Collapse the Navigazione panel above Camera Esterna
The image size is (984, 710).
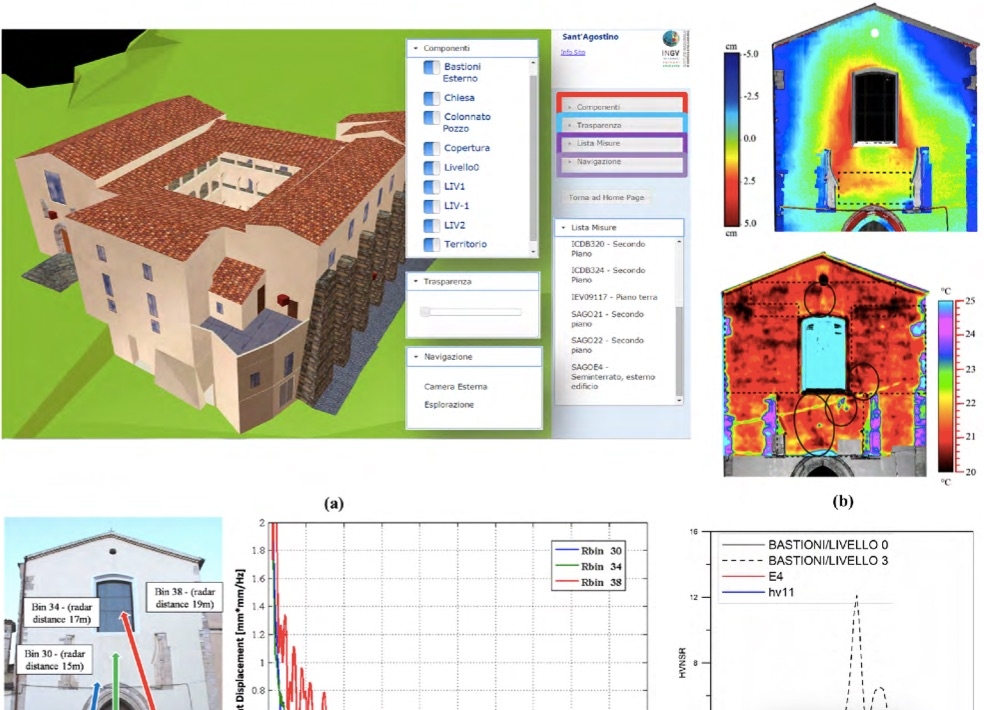click(x=473, y=357)
